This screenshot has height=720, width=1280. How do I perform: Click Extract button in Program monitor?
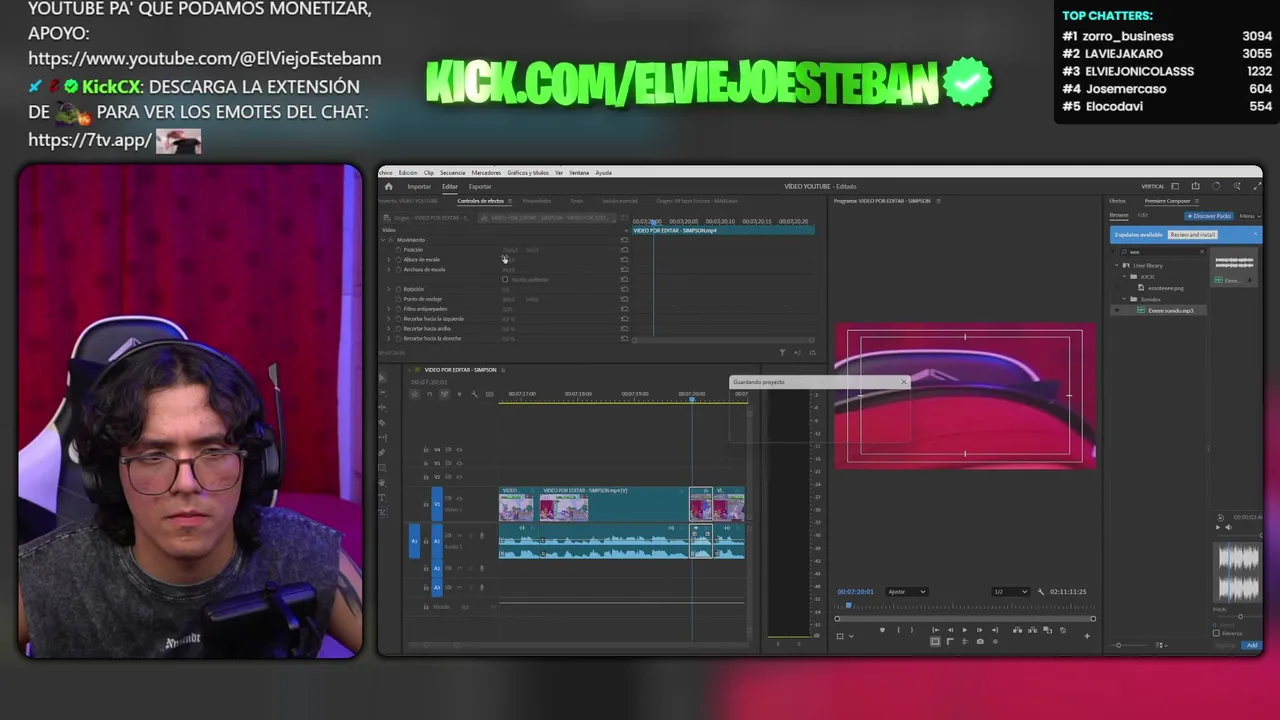[x=1032, y=630]
